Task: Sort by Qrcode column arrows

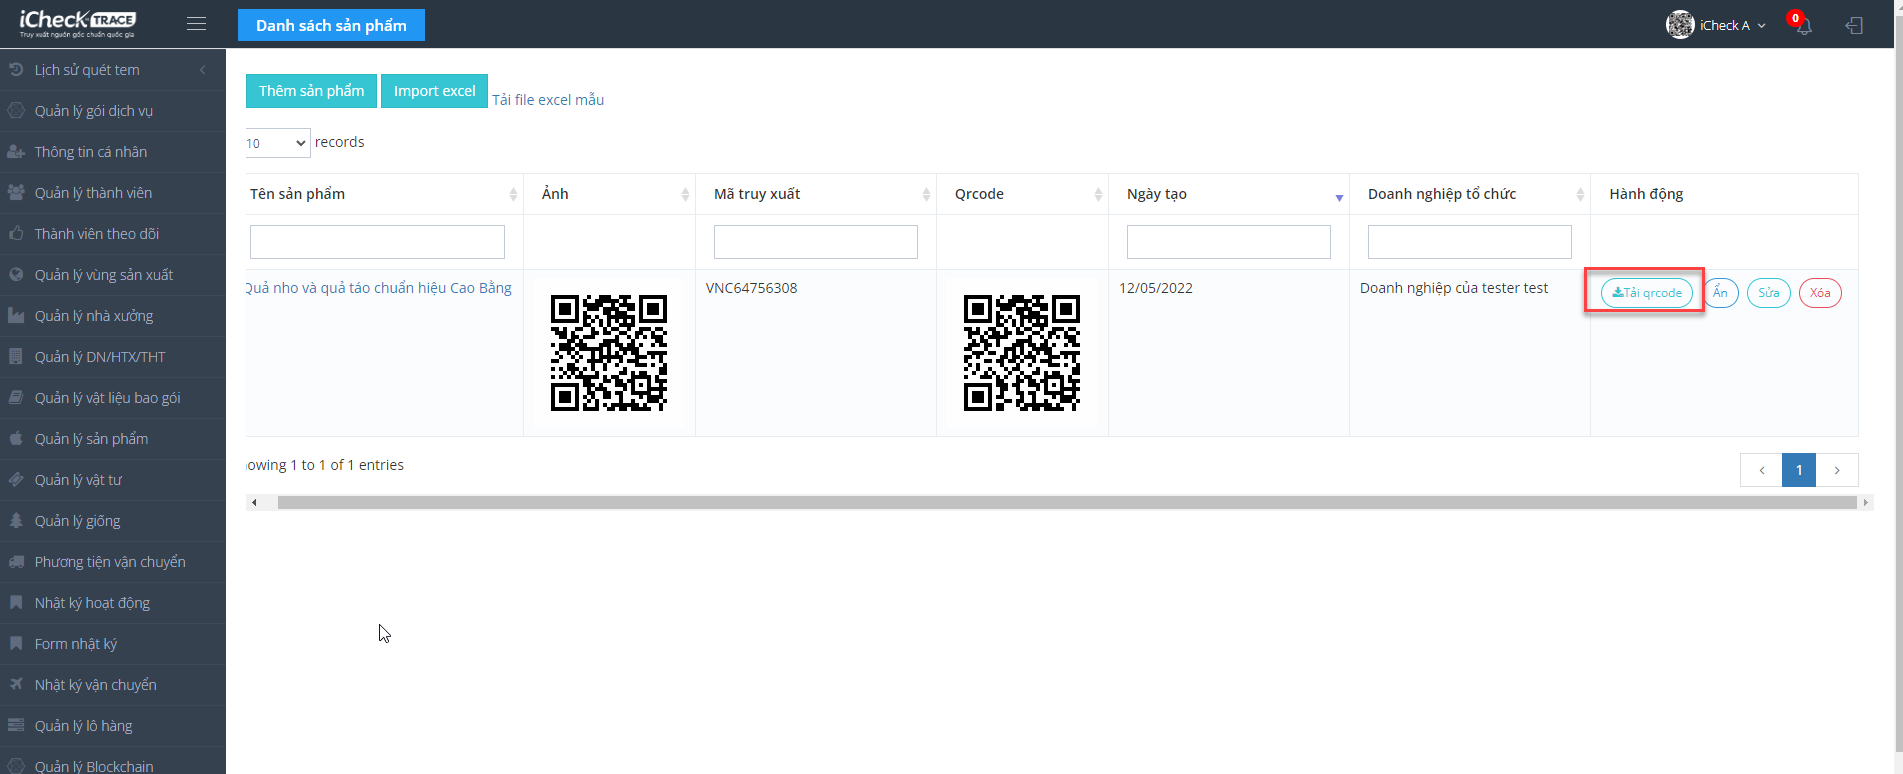Action: [1098, 194]
